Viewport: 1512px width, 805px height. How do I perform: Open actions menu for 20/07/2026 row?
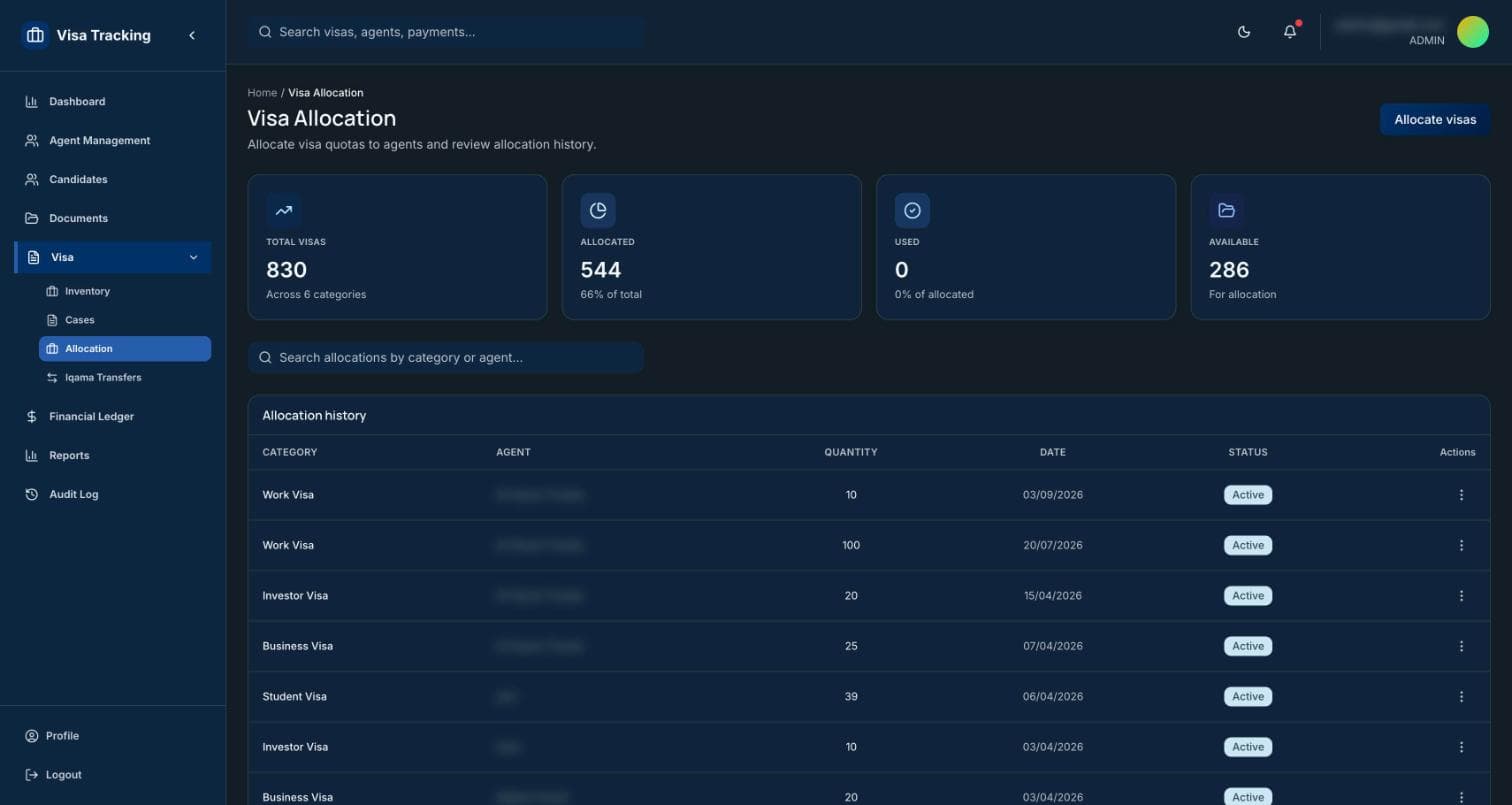pyautogui.click(x=1461, y=546)
